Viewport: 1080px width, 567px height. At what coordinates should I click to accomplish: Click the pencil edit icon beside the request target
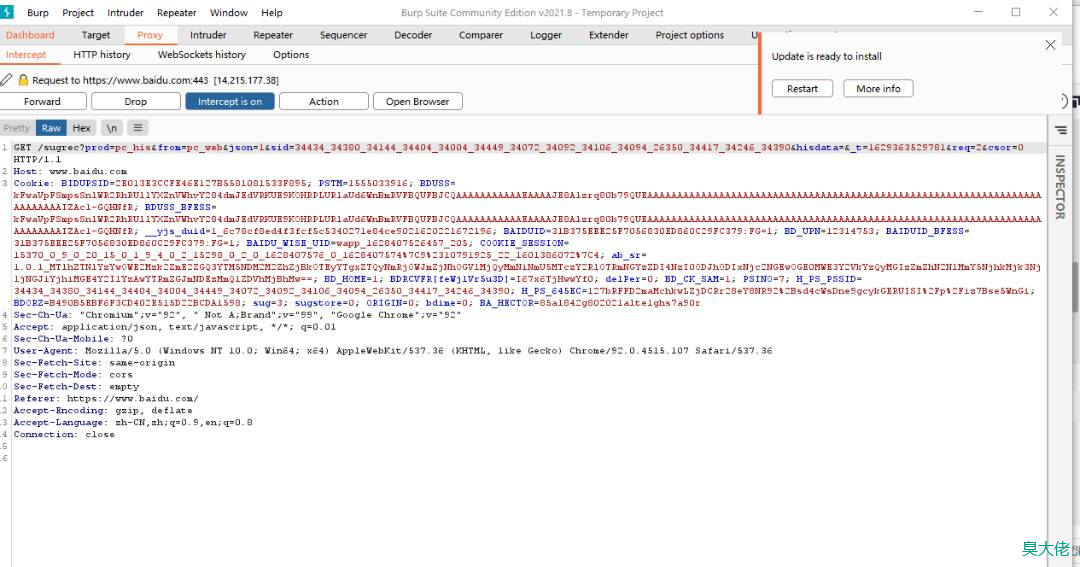(x=6, y=80)
